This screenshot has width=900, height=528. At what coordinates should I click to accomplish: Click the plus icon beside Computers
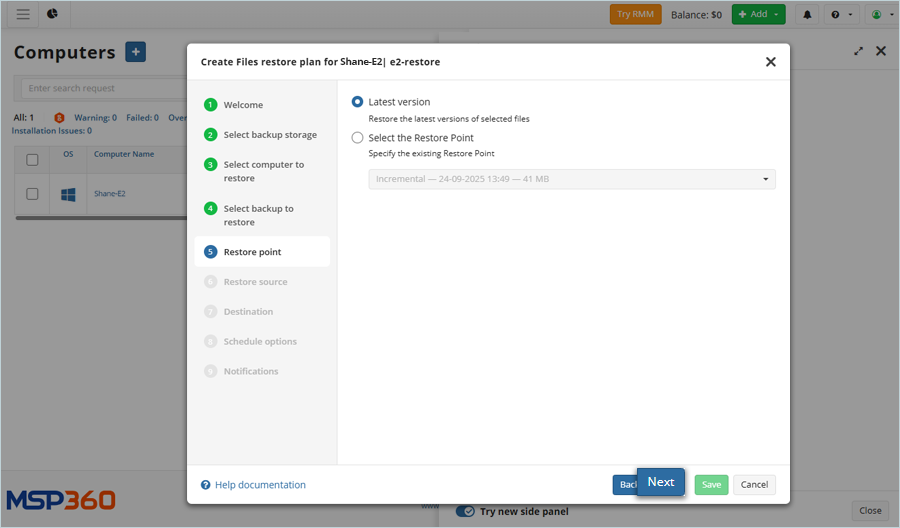point(136,52)
